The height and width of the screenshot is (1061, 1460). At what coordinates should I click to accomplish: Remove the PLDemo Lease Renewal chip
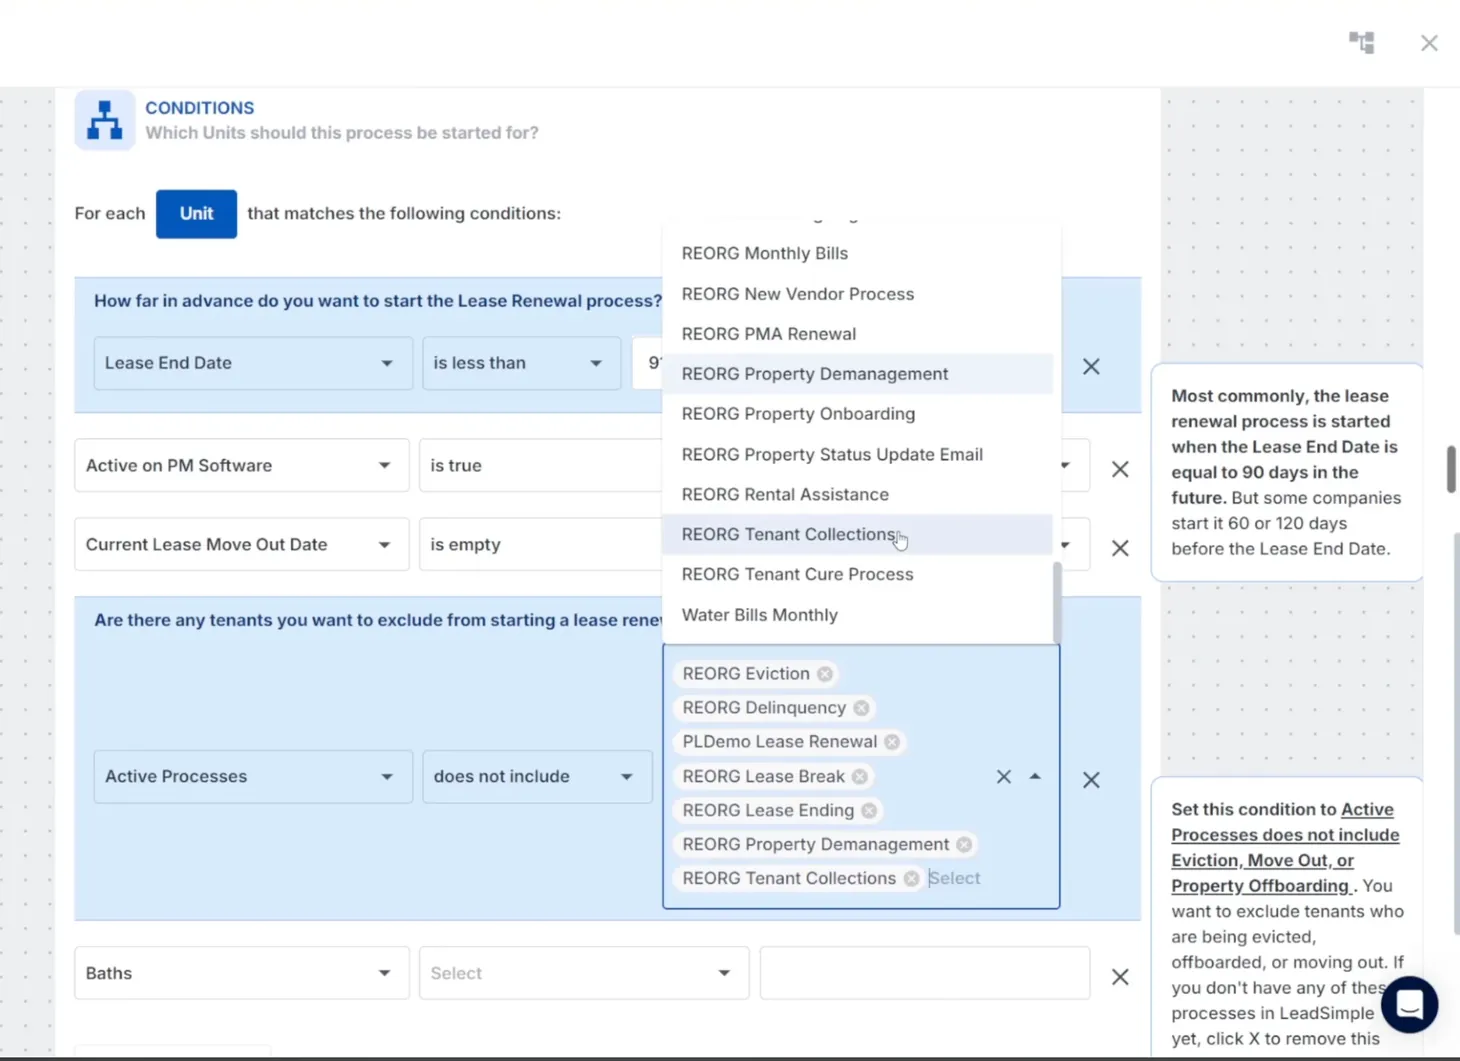(x=892, y=742)
